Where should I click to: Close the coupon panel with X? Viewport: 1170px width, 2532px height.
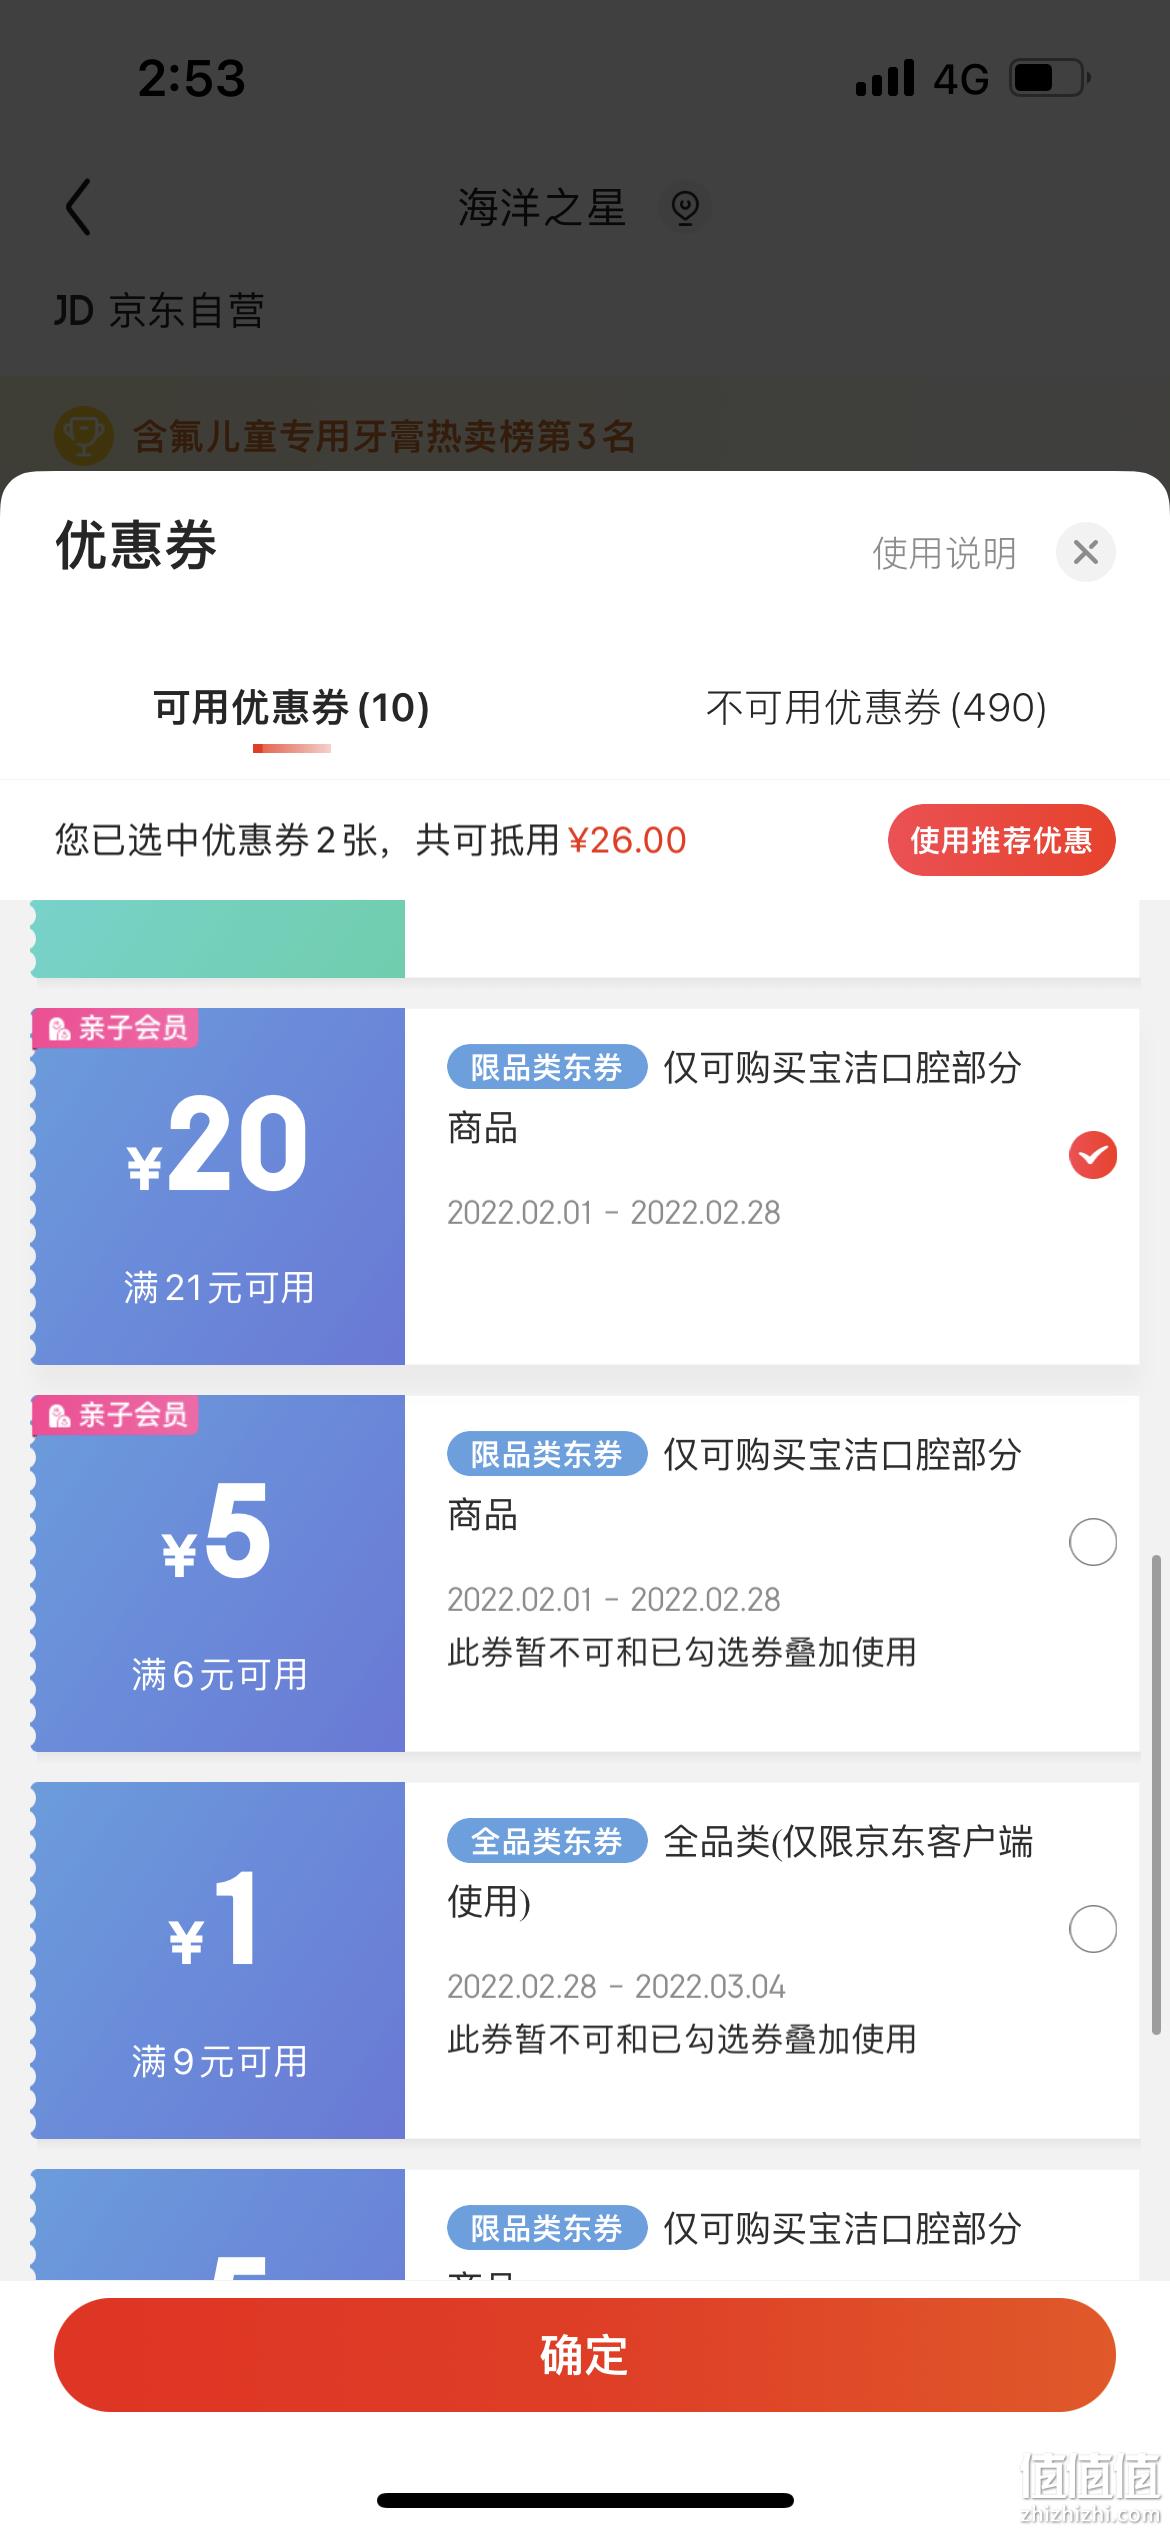(x=1085, y=552)
